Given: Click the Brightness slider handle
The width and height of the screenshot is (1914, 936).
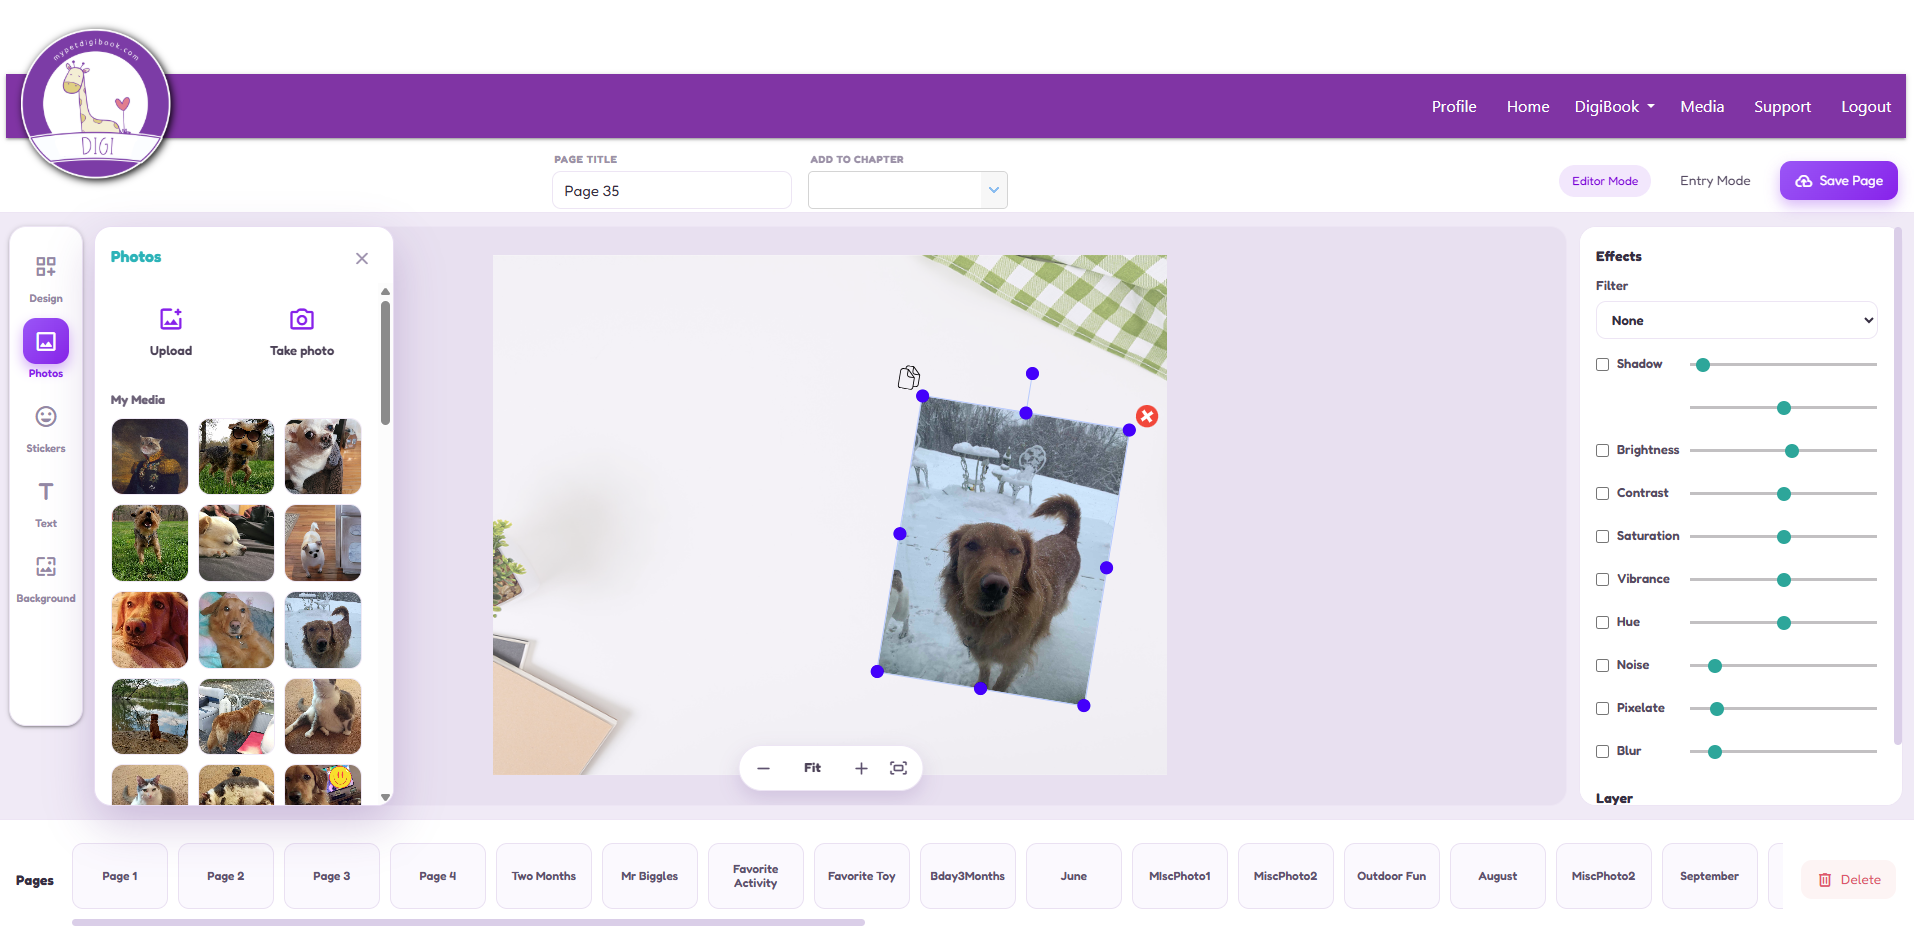Looking at the screenshot, I should pos(1792,451).
